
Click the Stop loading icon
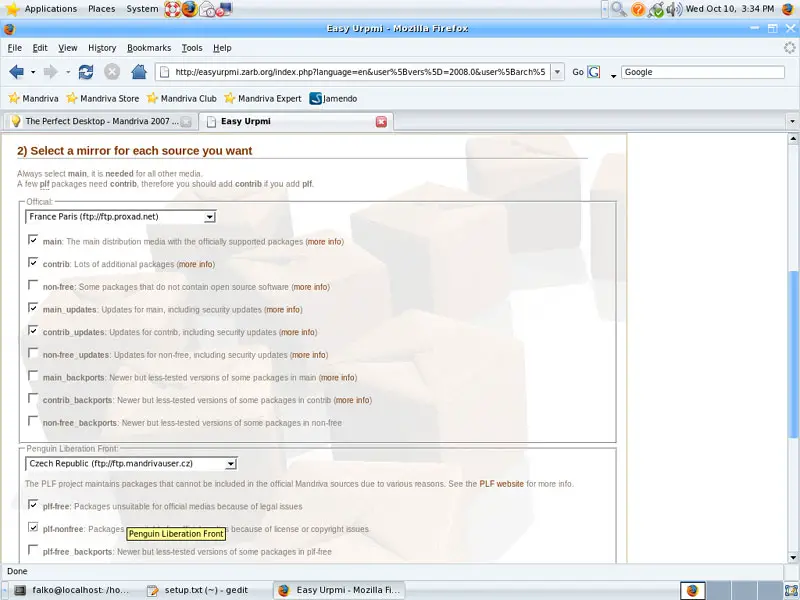(x=112, y=72)
